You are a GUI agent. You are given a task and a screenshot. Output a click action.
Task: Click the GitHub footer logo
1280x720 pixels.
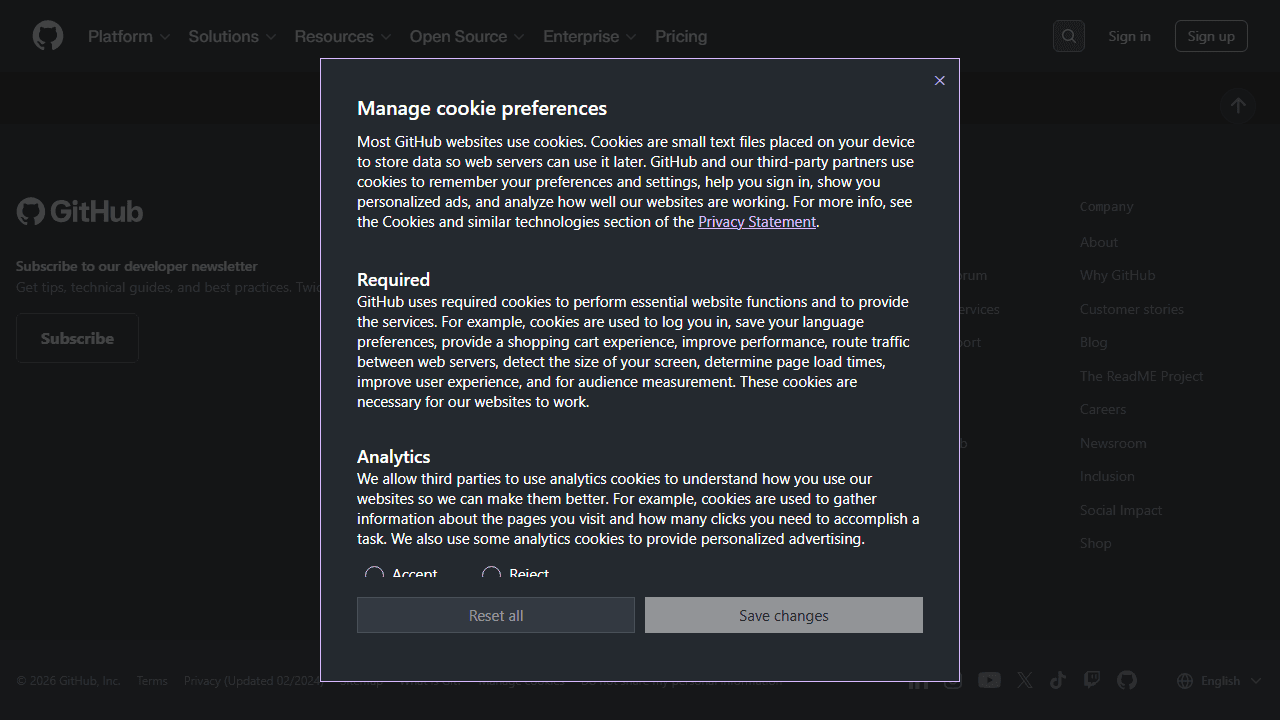pos(80,211)
